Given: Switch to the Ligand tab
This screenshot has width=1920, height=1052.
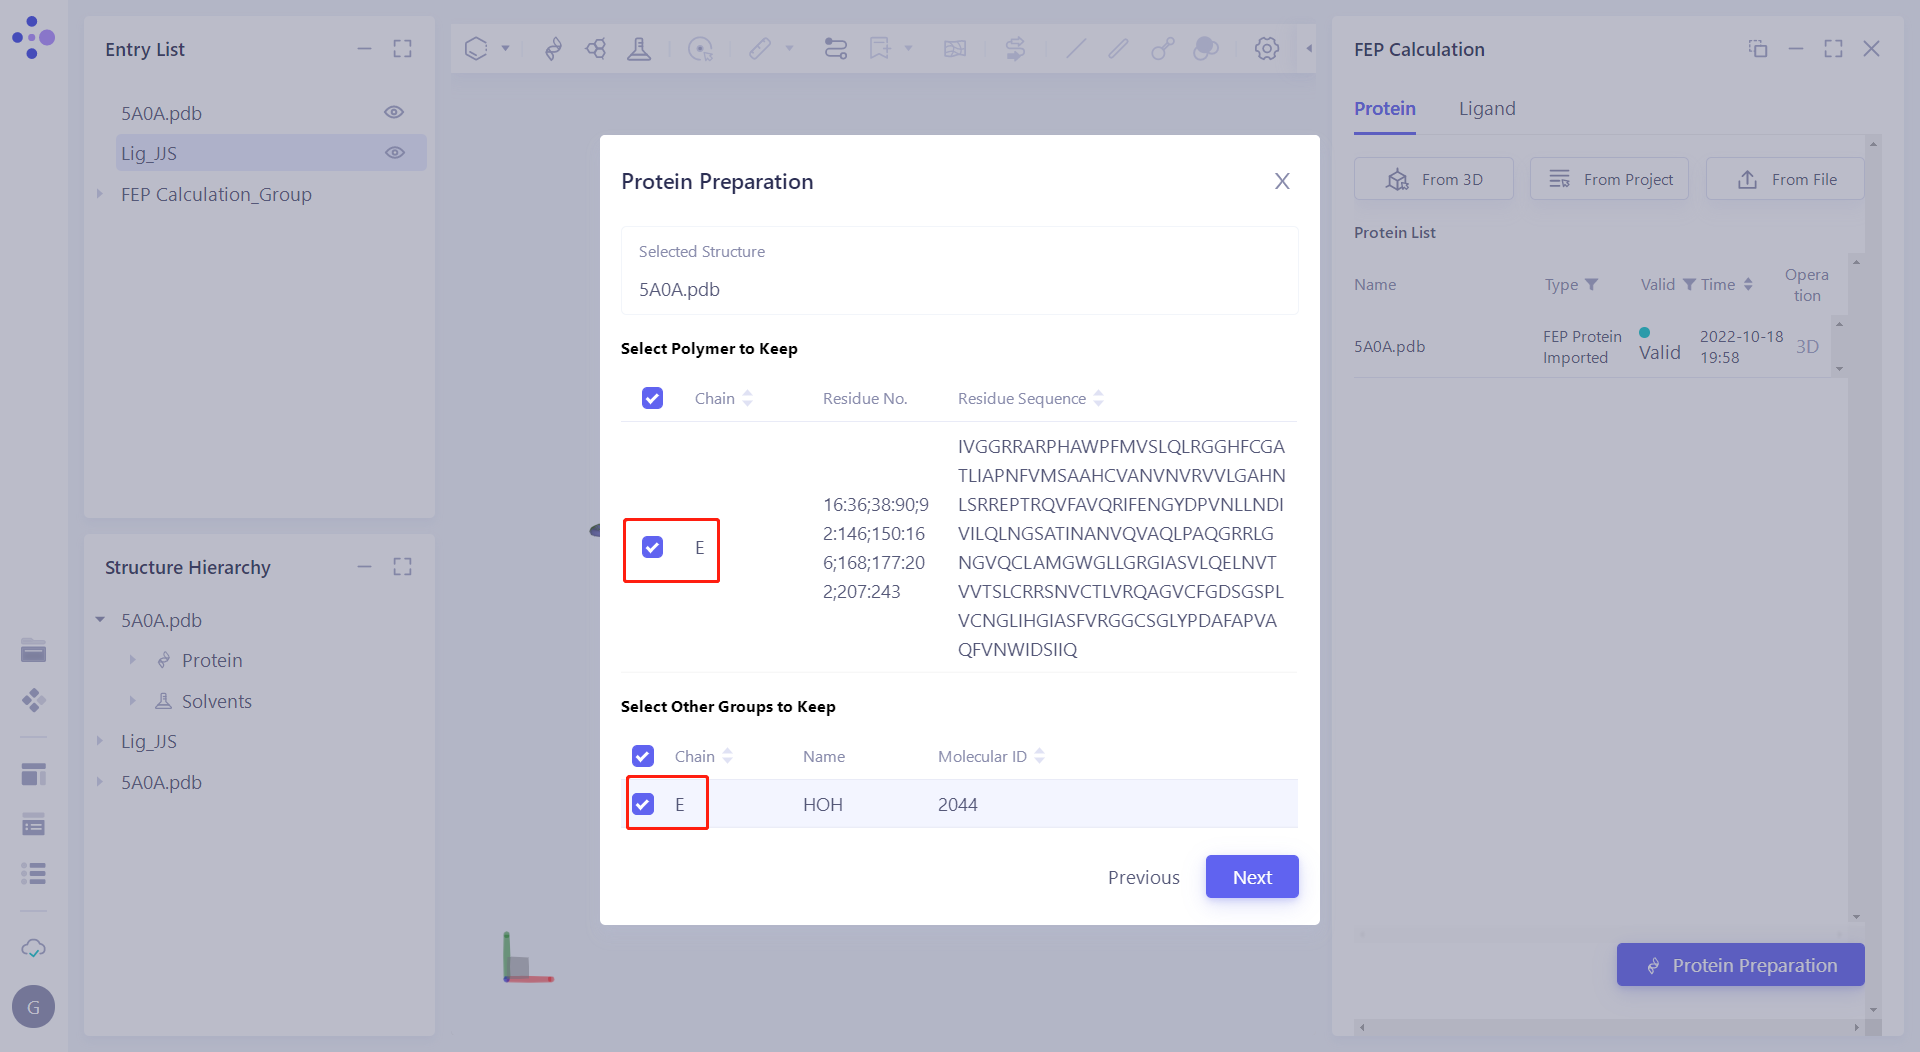Looking at the screenshot, I should point(1486,109).
